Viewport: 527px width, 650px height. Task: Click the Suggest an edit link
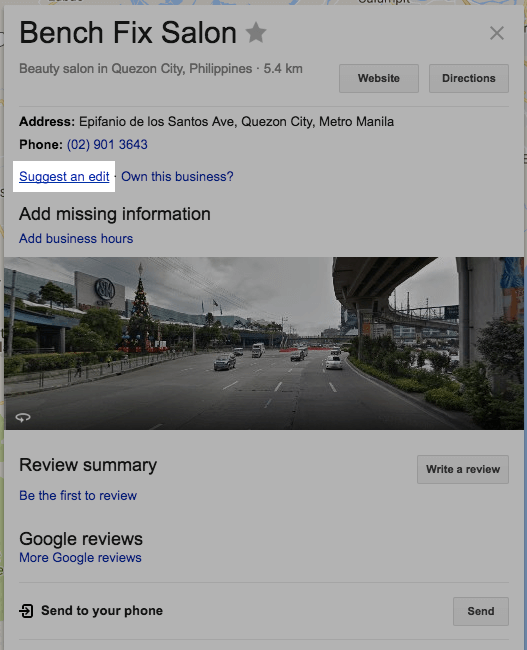(x=64, y=177)
